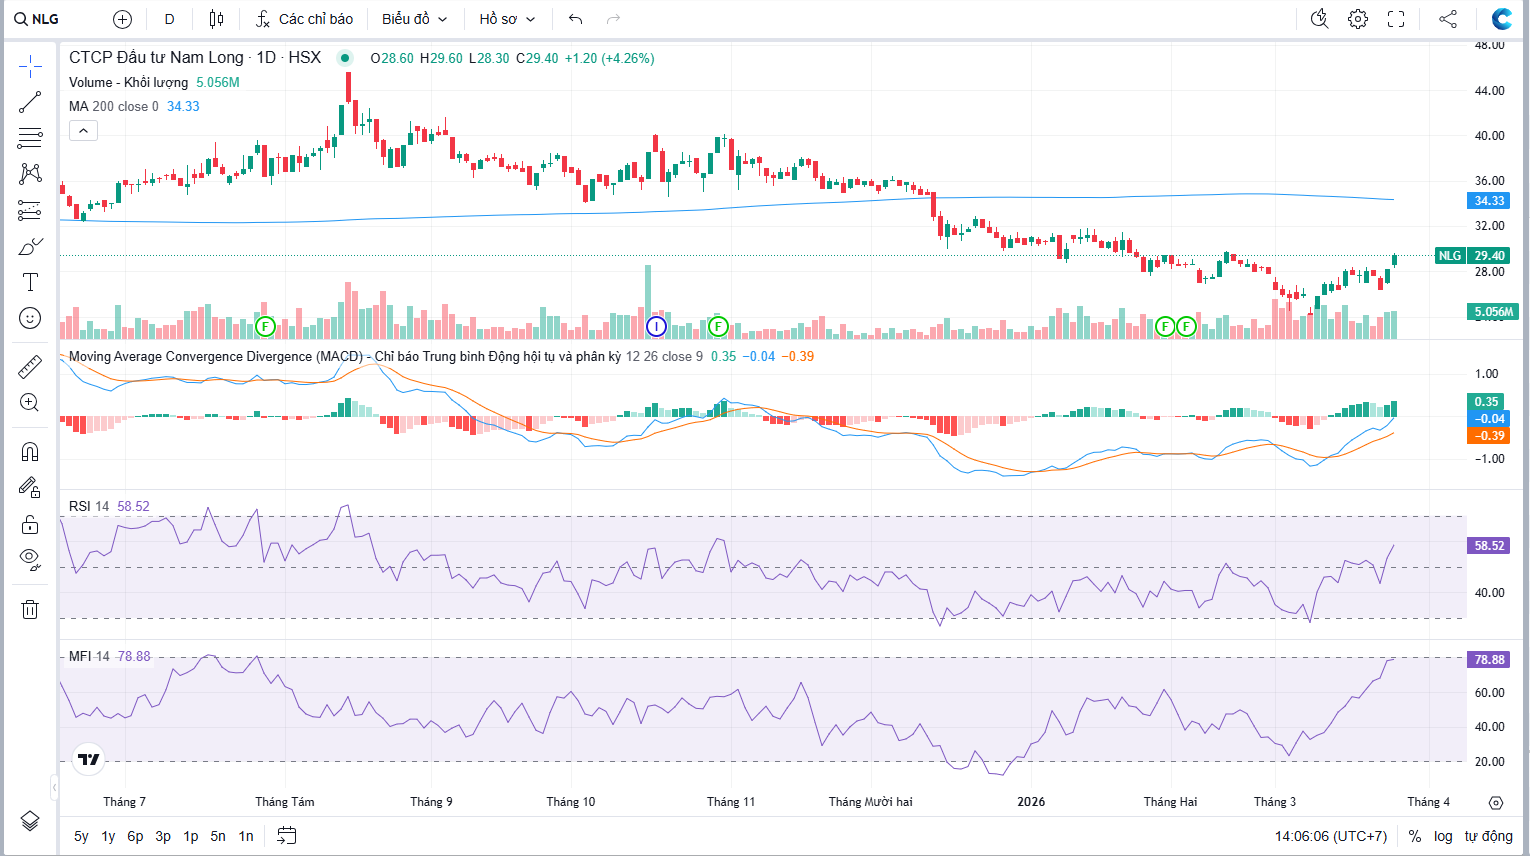Image resolution: width=1530 pixels, height=856 pixels.
Task: Pick the ruler measure tool
Action: pyautogui.click(x=30, y=367)
